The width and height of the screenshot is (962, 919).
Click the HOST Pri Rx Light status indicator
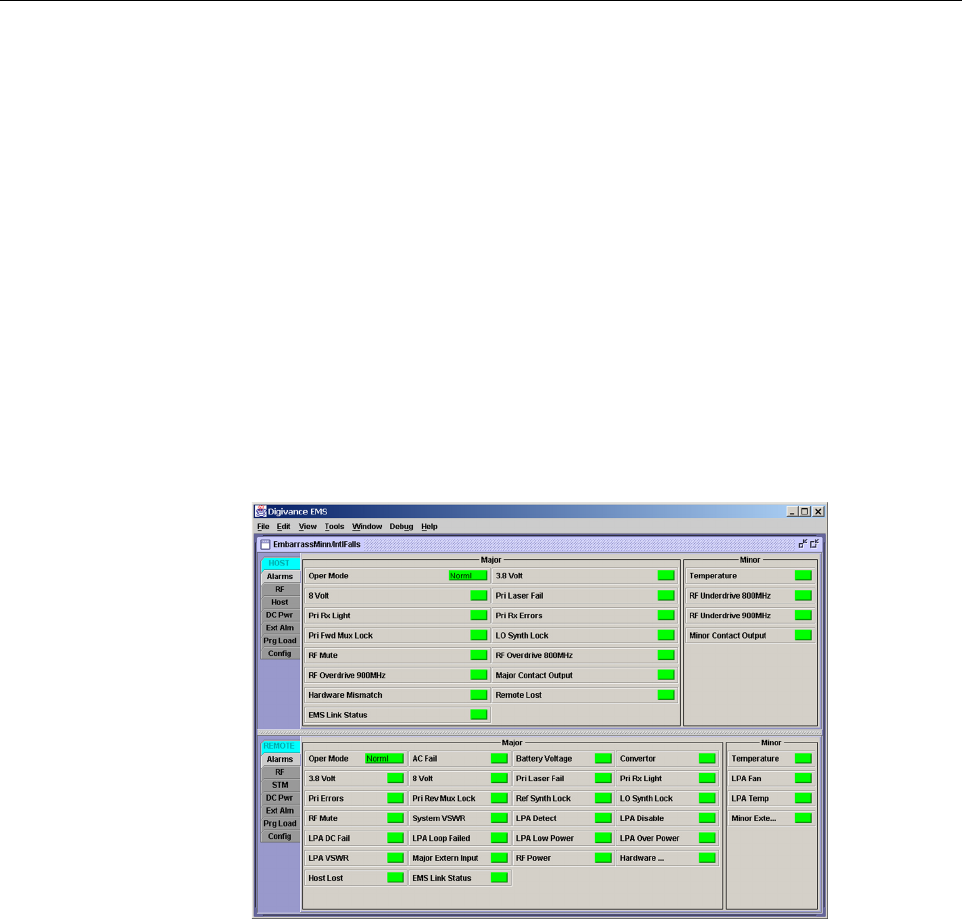(x=479, y=615)
